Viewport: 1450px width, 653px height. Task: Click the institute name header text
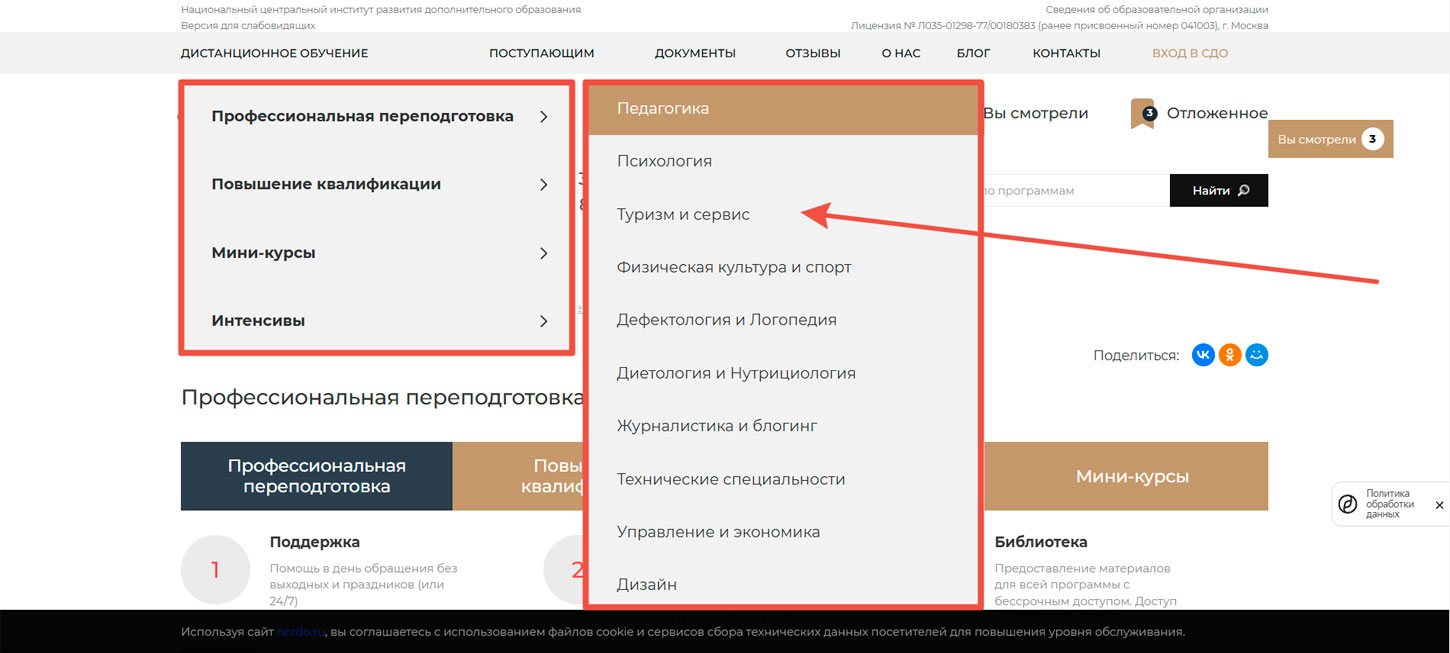pyautogui.click(x=381, y=9)
